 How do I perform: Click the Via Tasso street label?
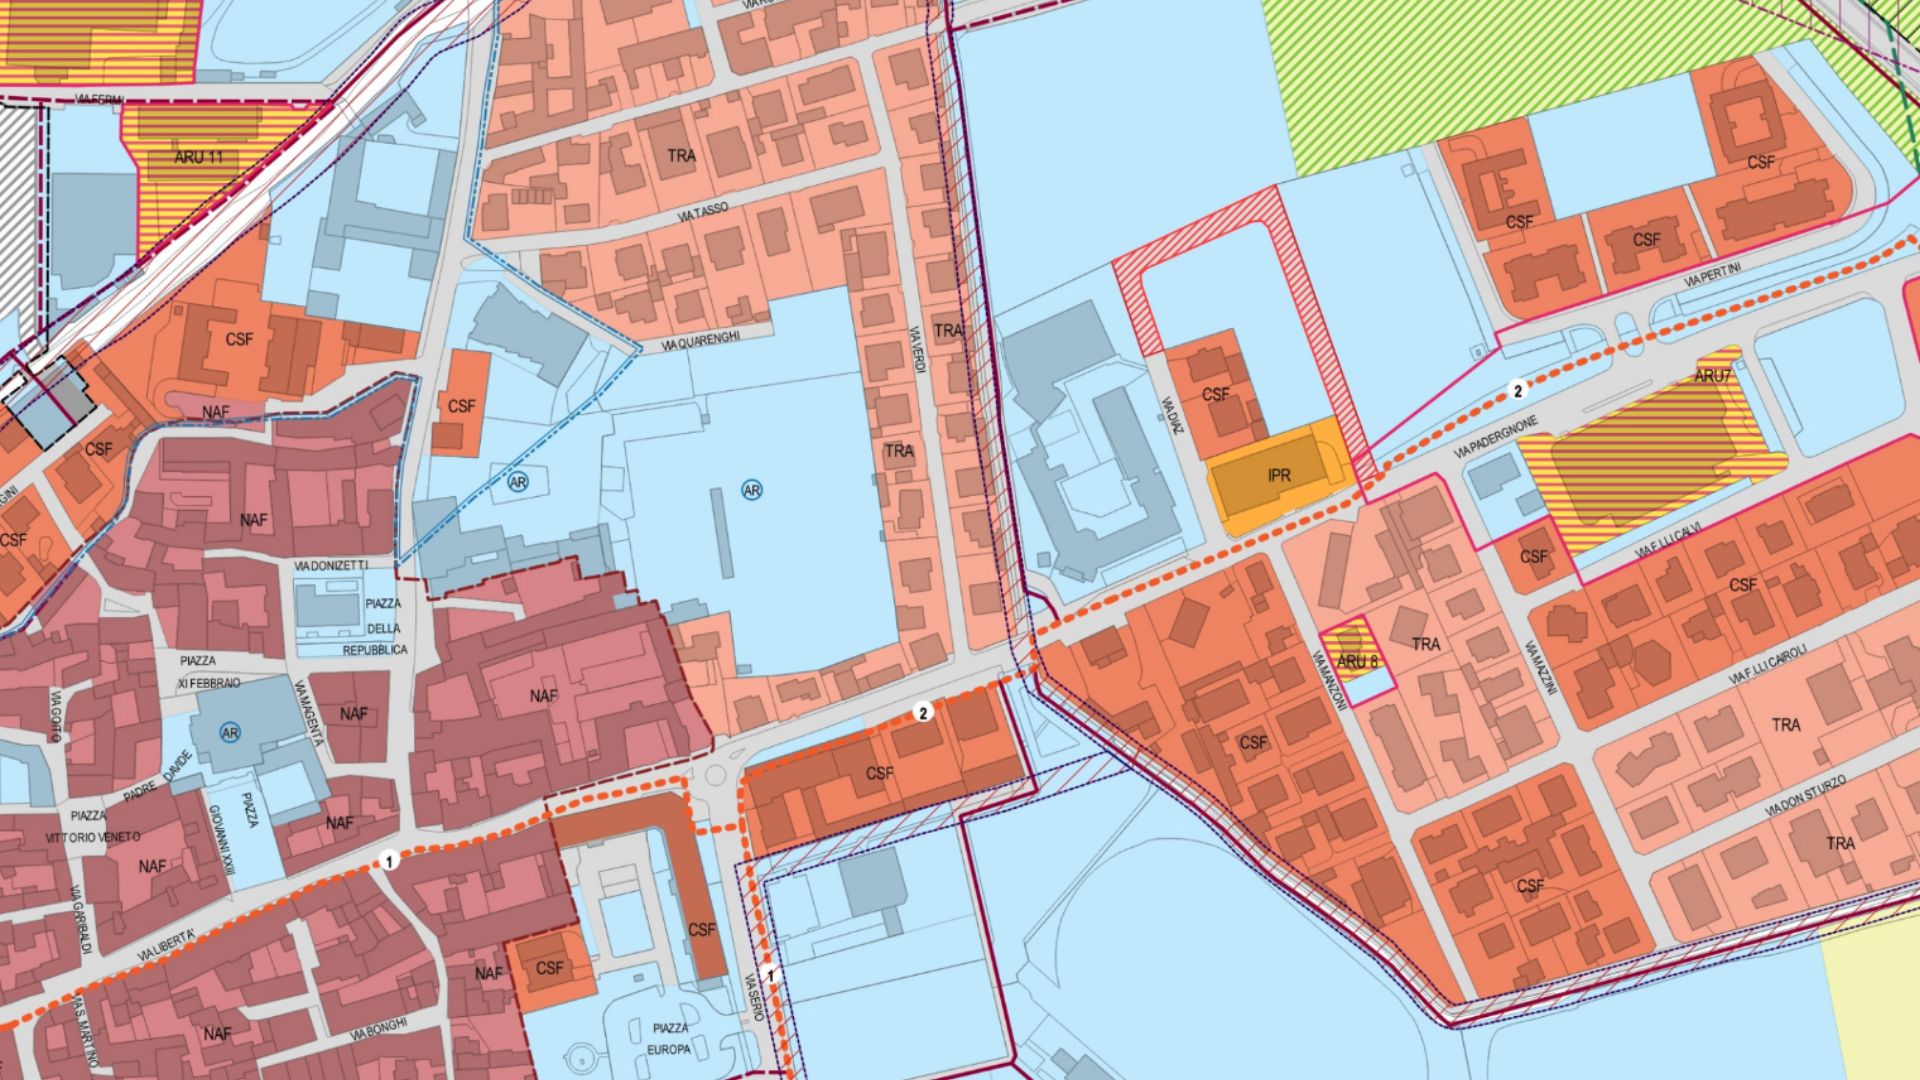click(702, 211)
